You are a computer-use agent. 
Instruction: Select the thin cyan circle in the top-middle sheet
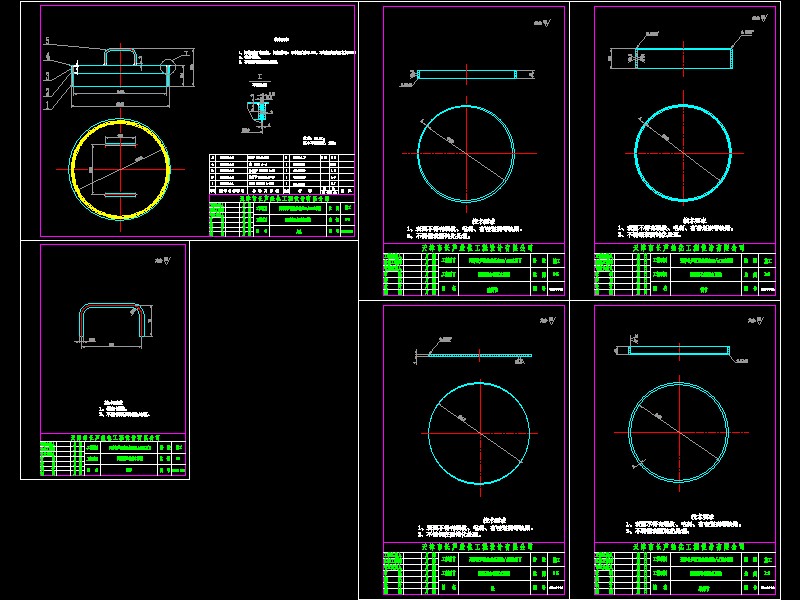click(466, 154)
